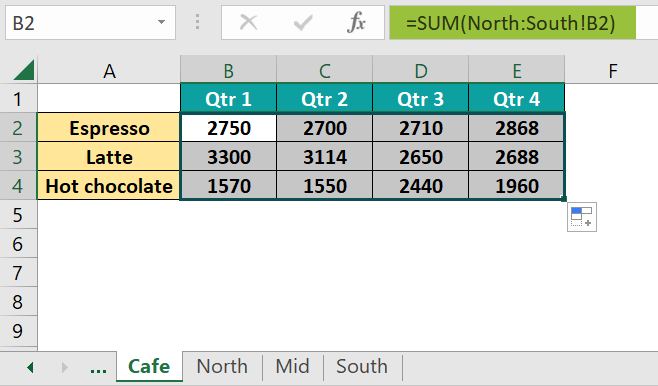Click the formula bar vertical dots handle
658x386 pixels.
197,22
